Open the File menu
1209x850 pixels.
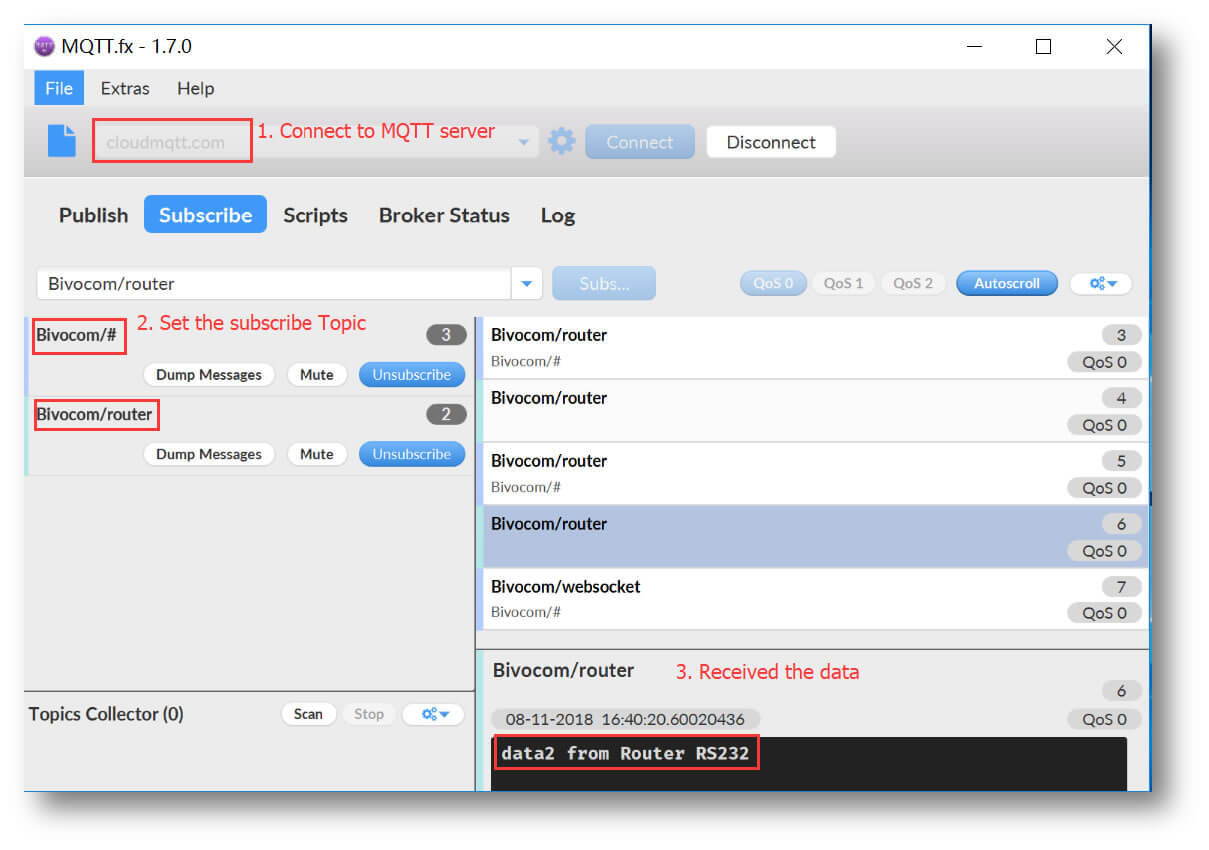coord(59,88)
